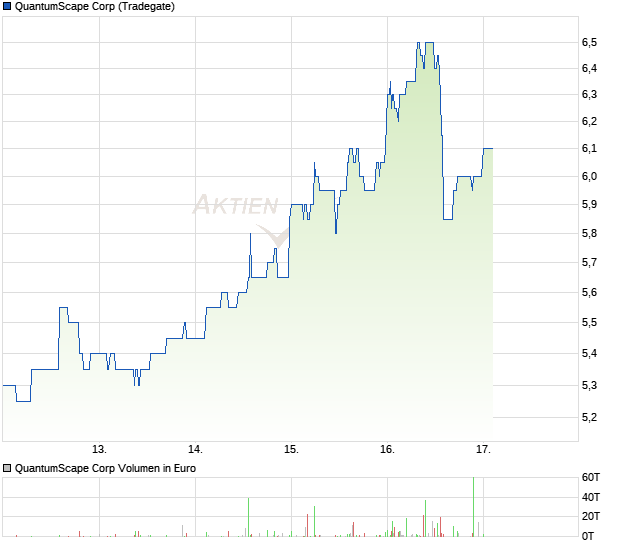Click the 0T volume axis label
620x546 pixels.
(x=588, y=536)
